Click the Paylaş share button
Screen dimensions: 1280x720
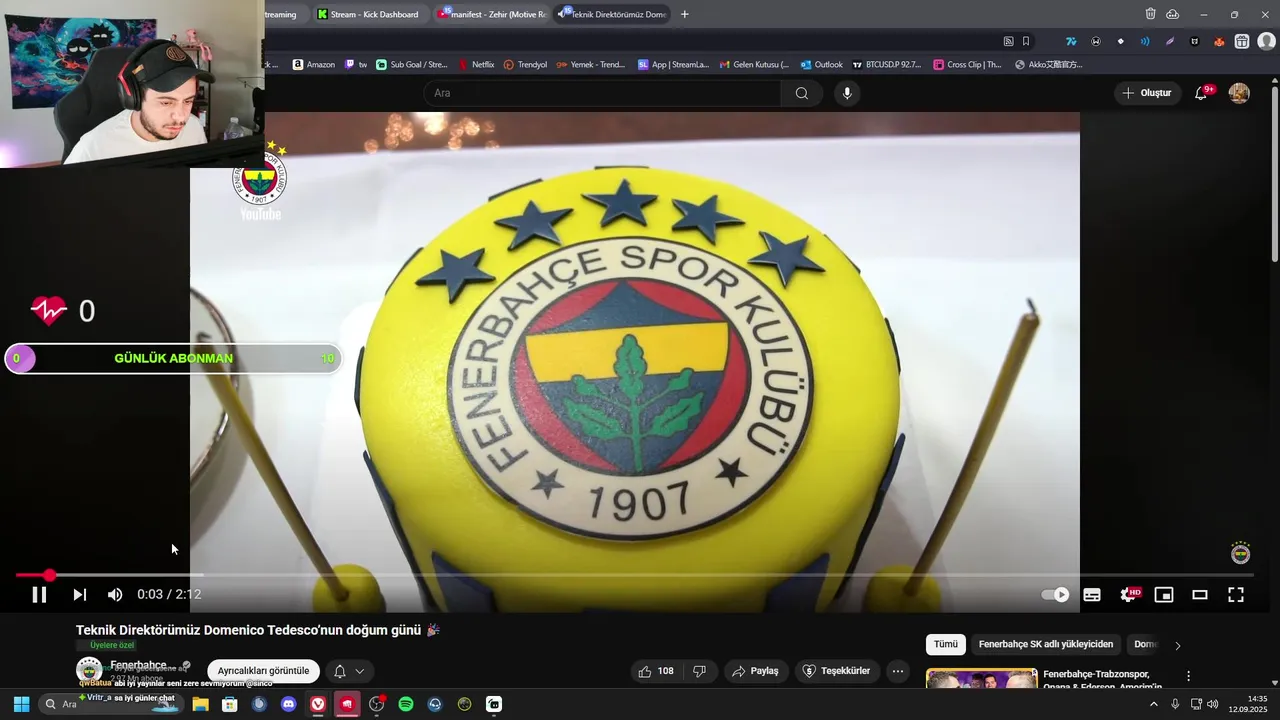point(756,671)
